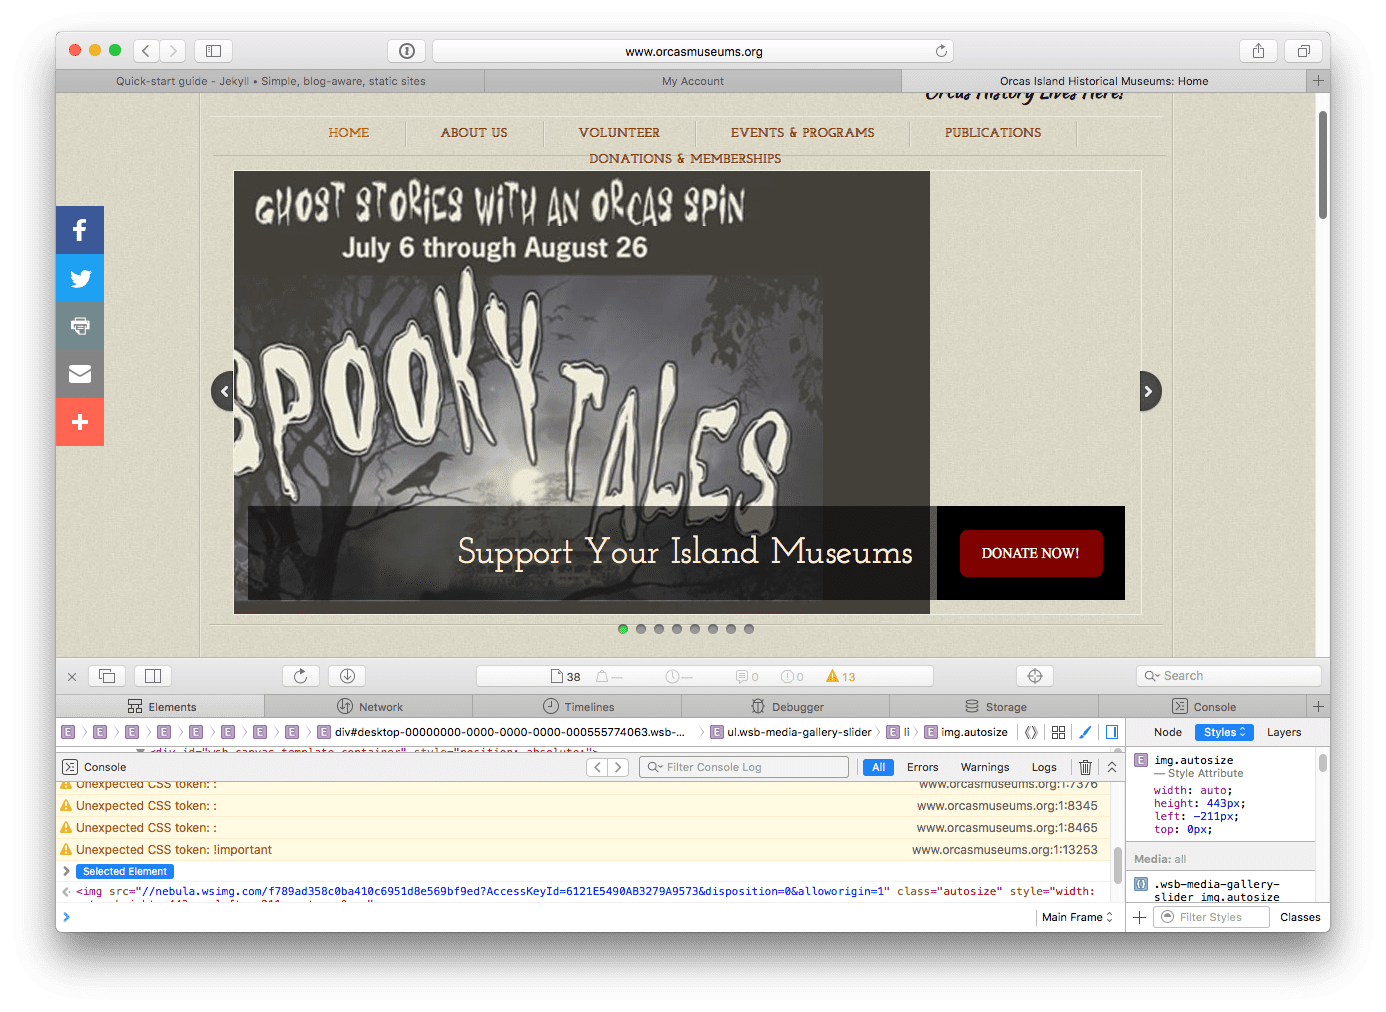1386x1012 pixels.
Task: Select the first slide indicator dot
Action: point(623,629)
